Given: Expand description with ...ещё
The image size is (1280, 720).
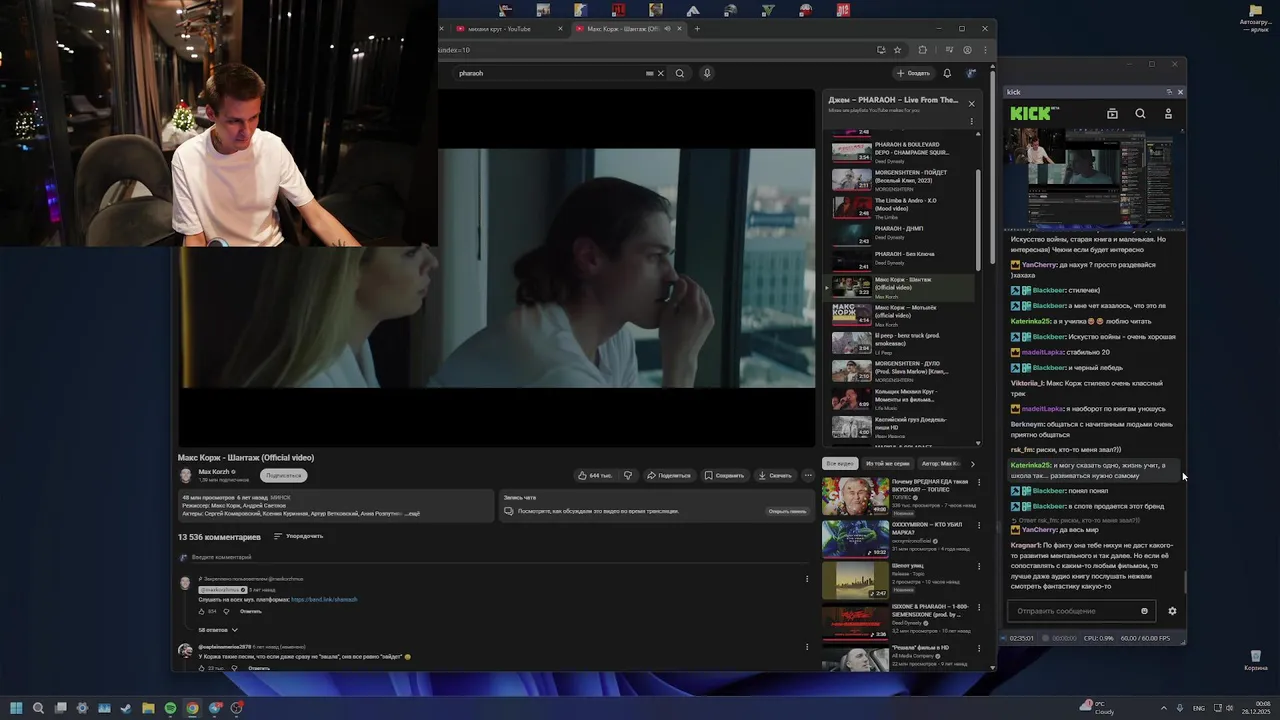Looking at the screenshot, I should [412, 513].
